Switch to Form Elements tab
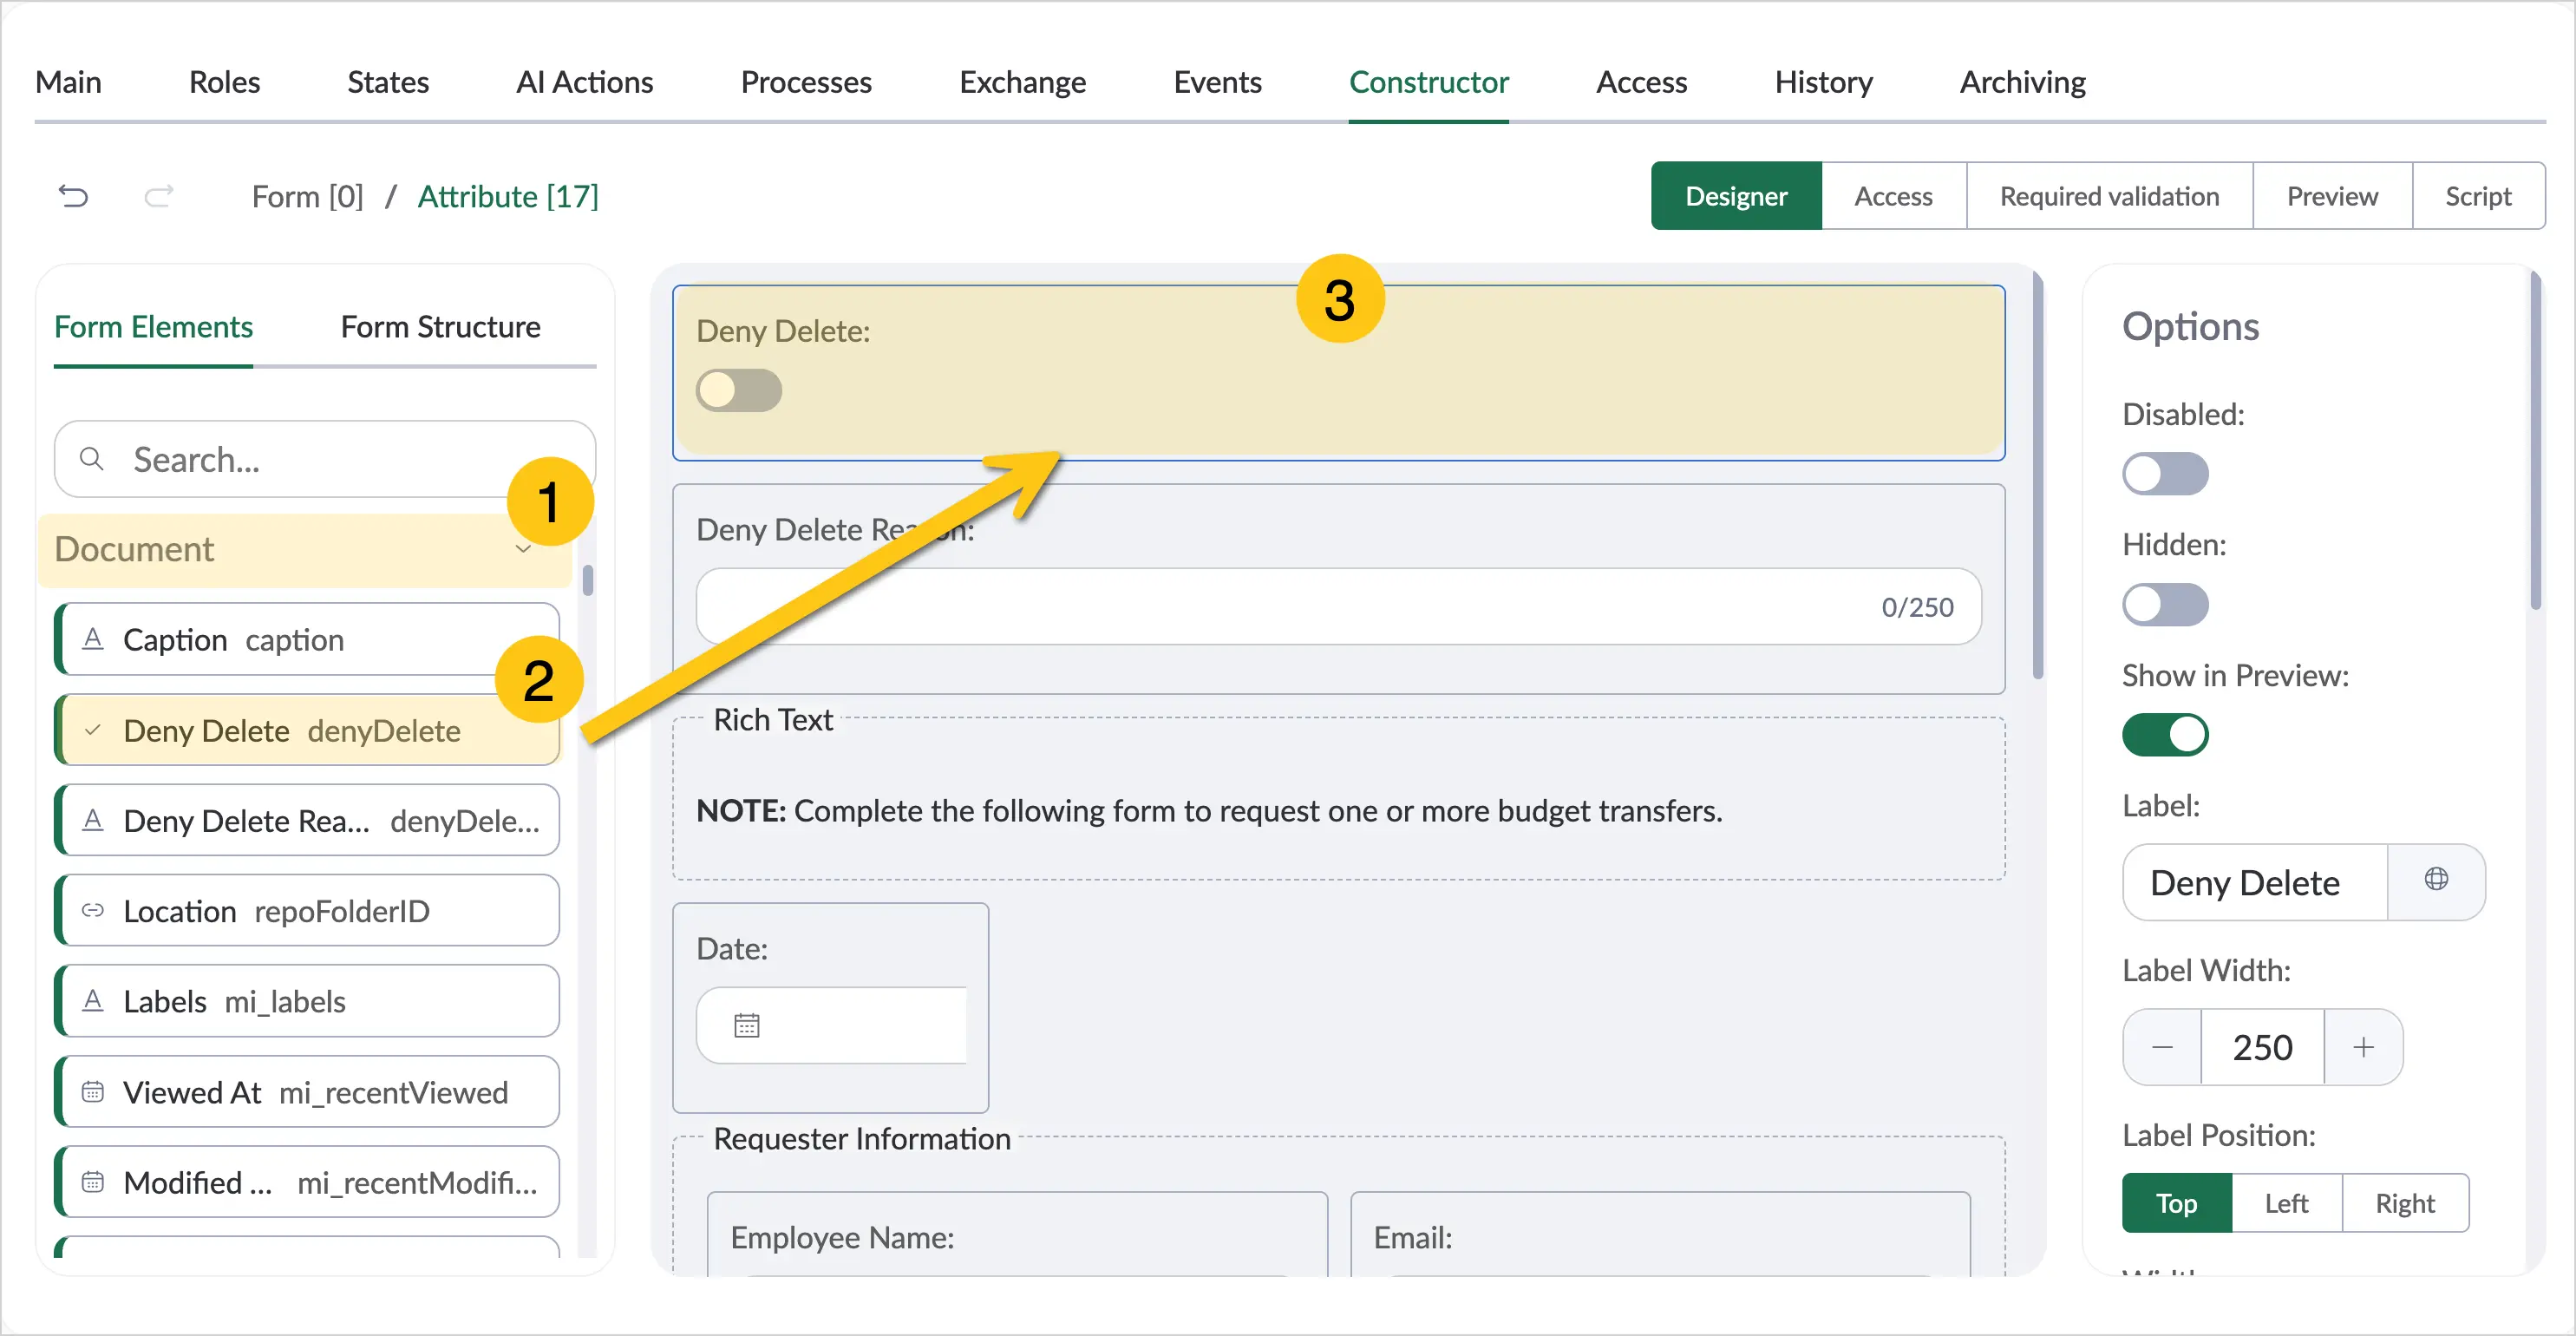Screen dimensions: 2576x1336 coord(153,327)
